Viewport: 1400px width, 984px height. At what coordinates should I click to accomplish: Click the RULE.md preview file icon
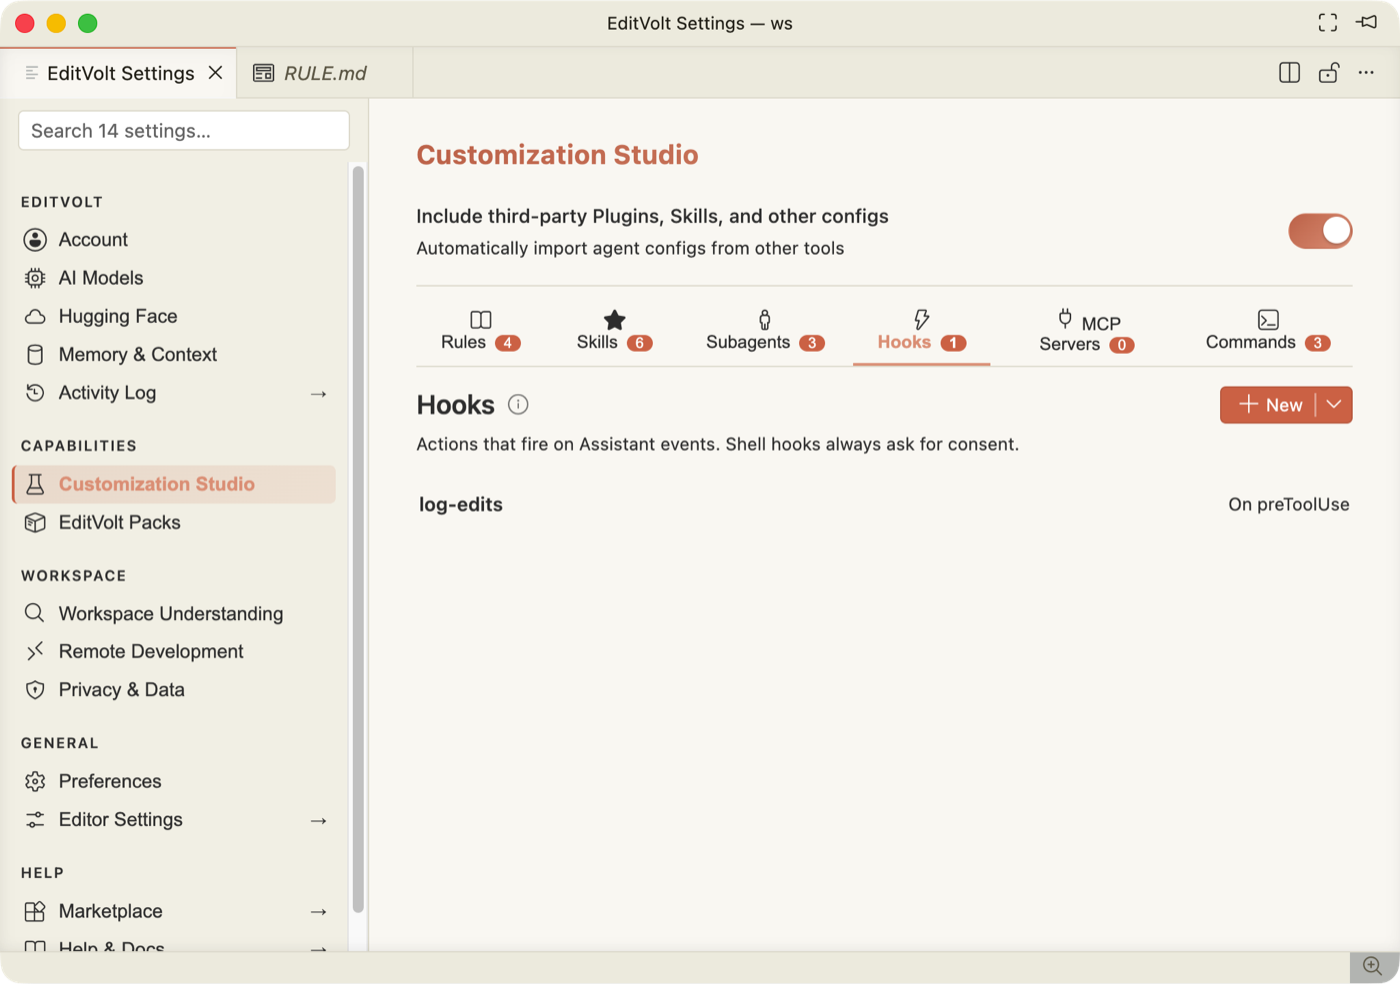pyautogui.click(x=264, y=73)
